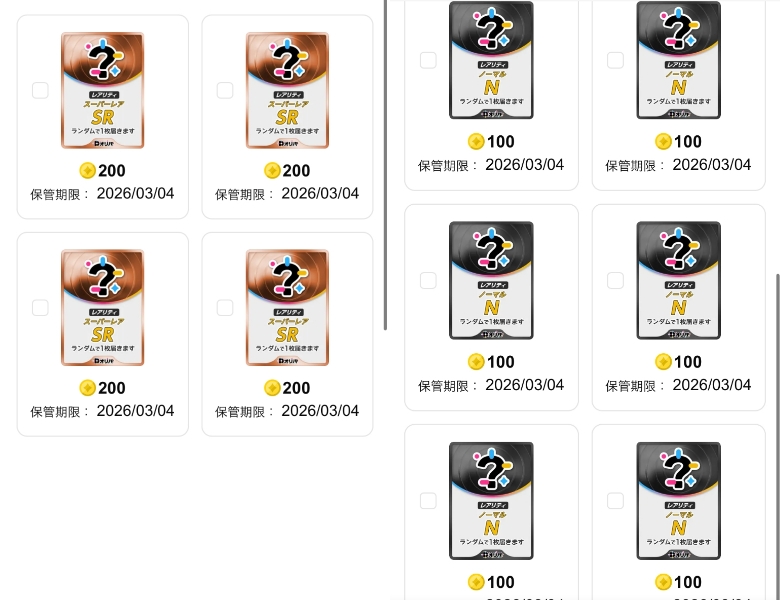Check the middle-row left Normal card checkbox
This screenshot has height=600, width=780.
428,280
